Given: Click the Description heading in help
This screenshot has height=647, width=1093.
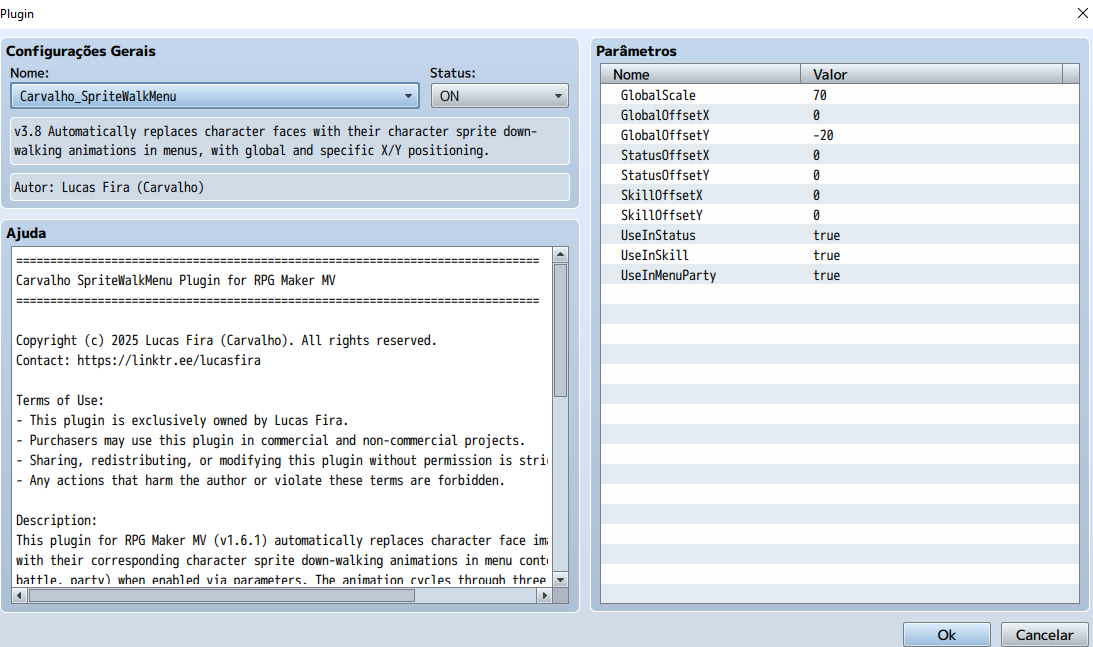Looking at the screenshot, I should 56,520.
